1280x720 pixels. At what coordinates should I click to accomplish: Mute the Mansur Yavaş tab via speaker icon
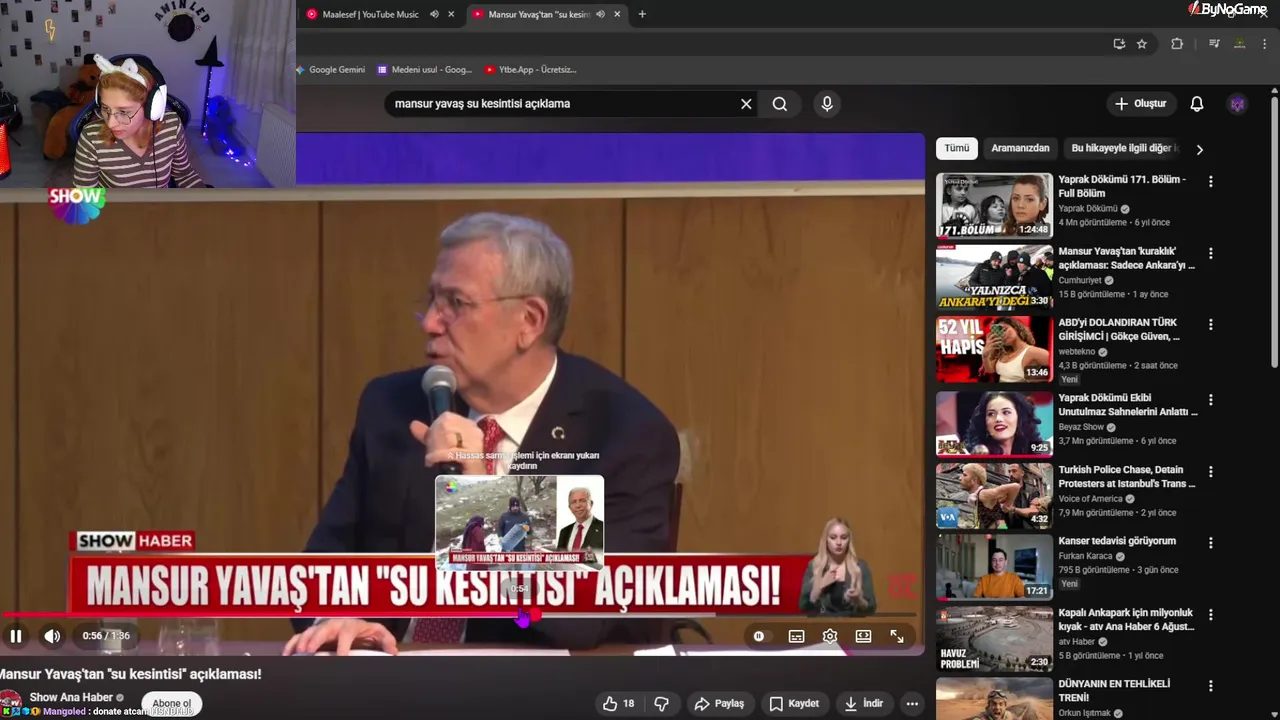click(x=601, y=14)
